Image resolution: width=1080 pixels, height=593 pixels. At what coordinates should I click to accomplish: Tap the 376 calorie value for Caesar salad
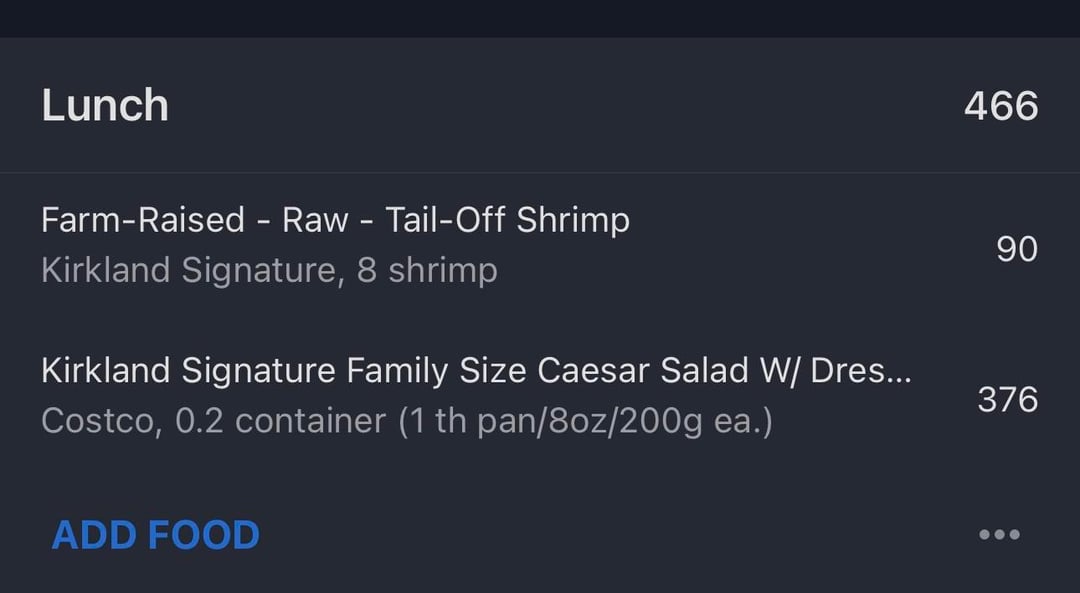(x=1008, y=400)
